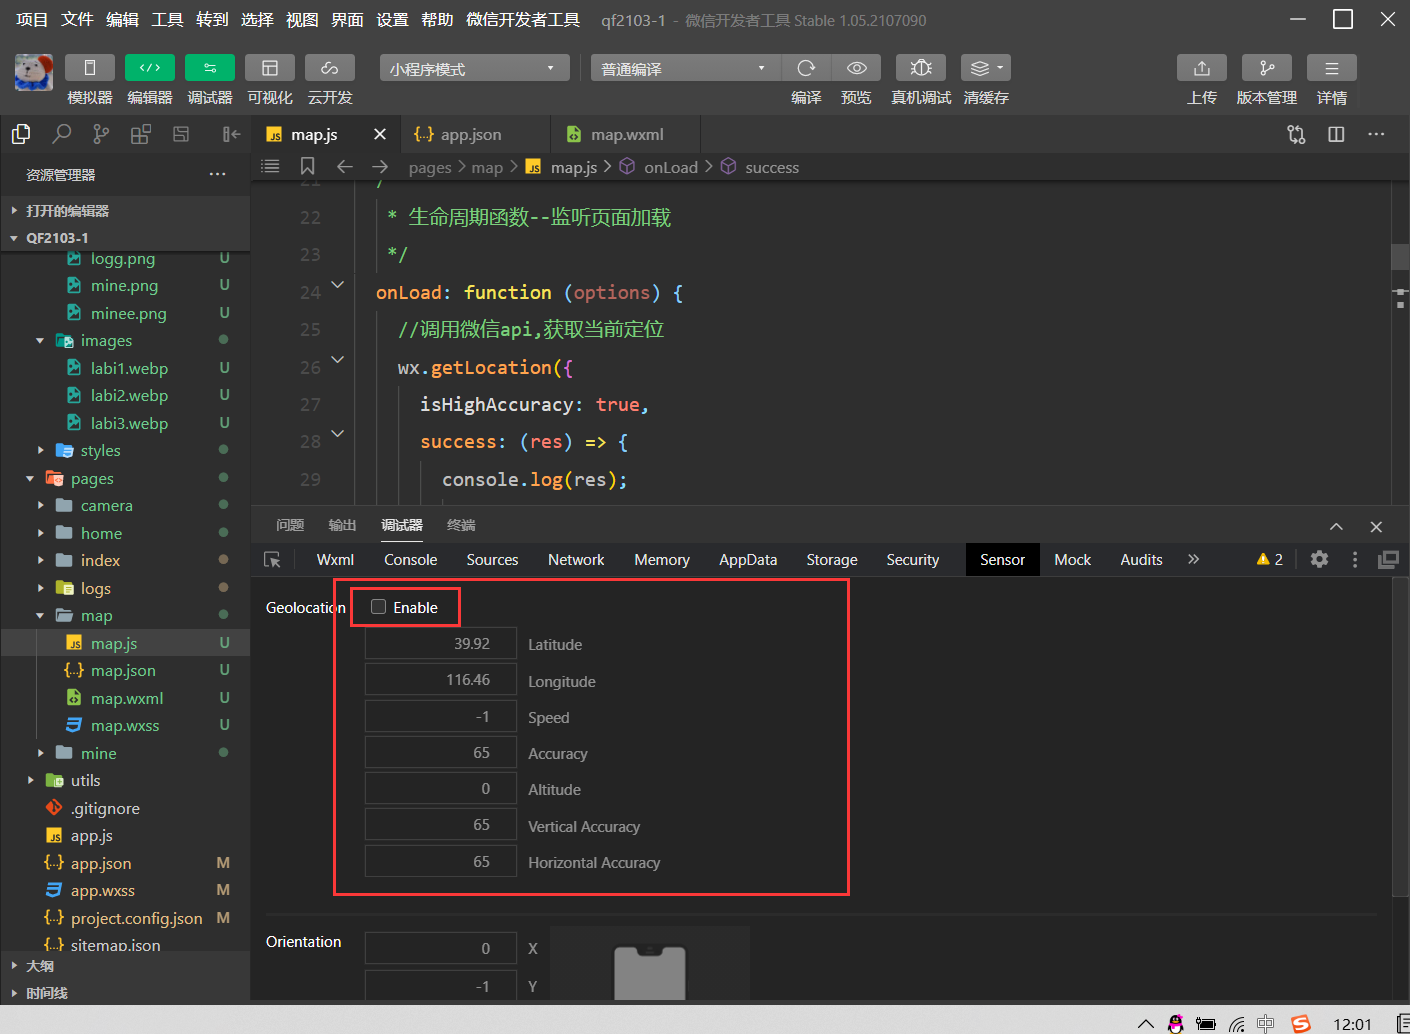This screenshot has width=1410, height=1034.
Task: Close the map.js editor tab
Action: 380,134
